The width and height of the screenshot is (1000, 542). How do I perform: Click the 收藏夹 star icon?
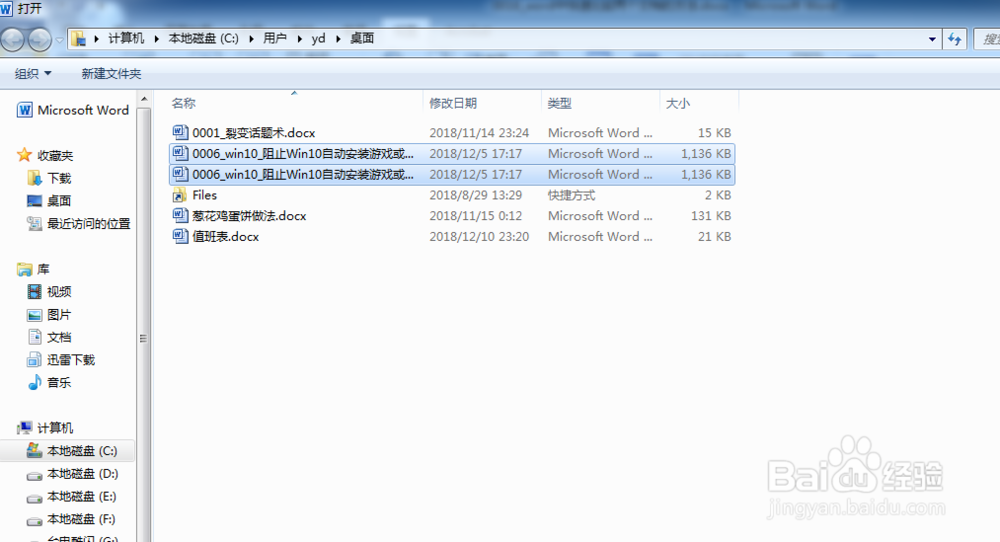[x=24, y=155]
